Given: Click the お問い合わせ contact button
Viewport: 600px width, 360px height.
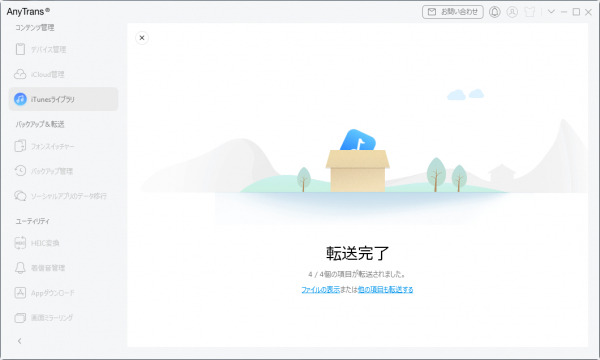Looking at the screenshot, I should pos(453,12).
